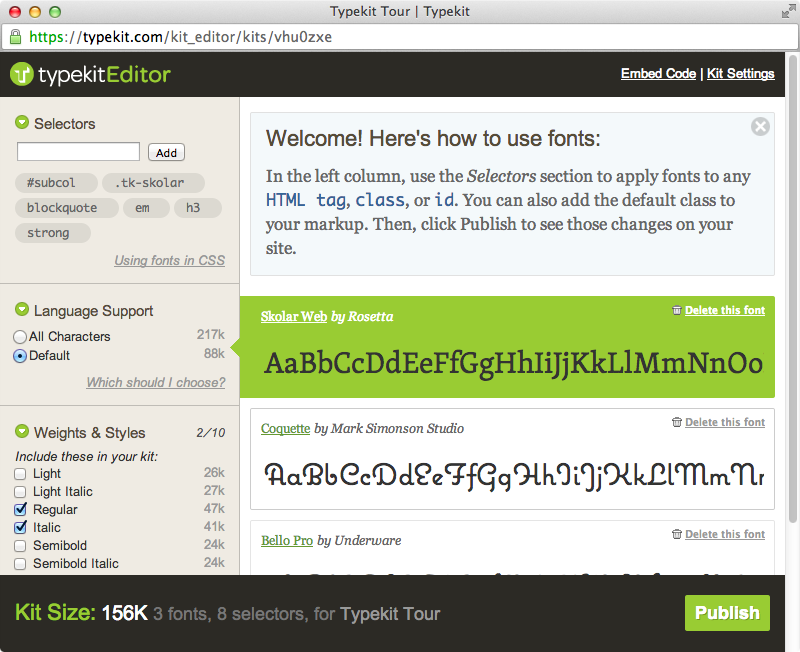Uncheck the Italic style checkbox
800x652 pixels.
20,527
